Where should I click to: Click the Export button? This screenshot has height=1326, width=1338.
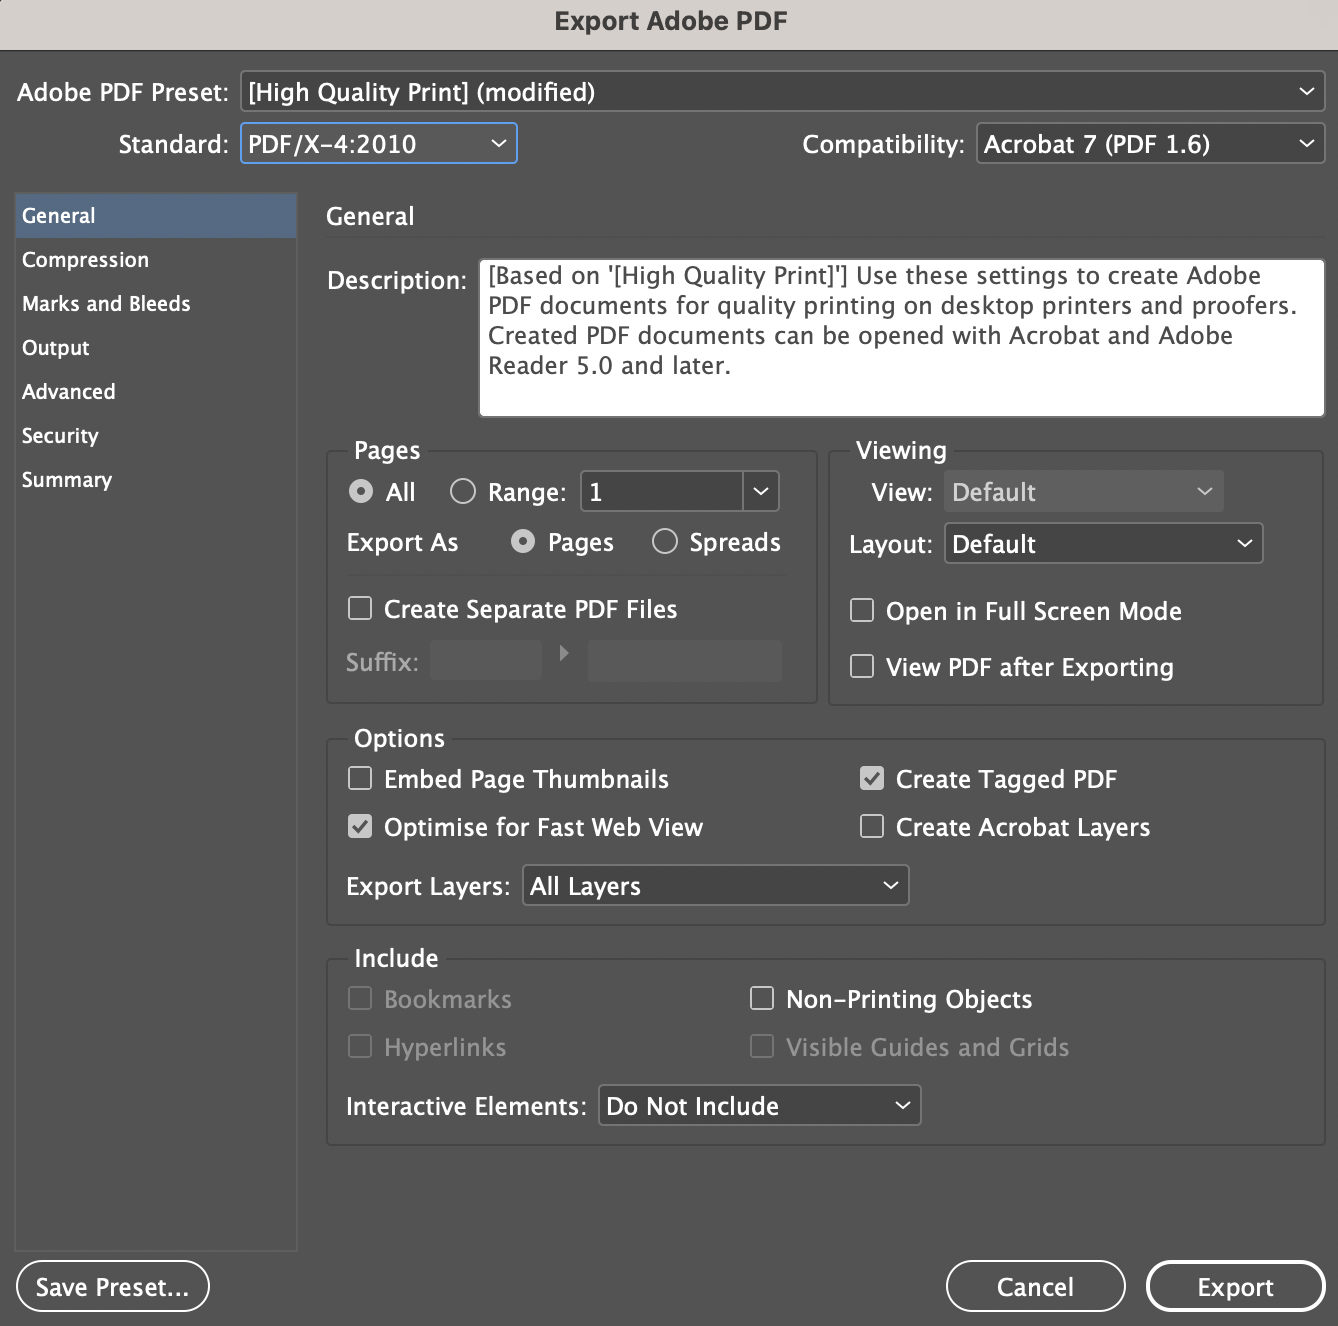[1235, 1286]
